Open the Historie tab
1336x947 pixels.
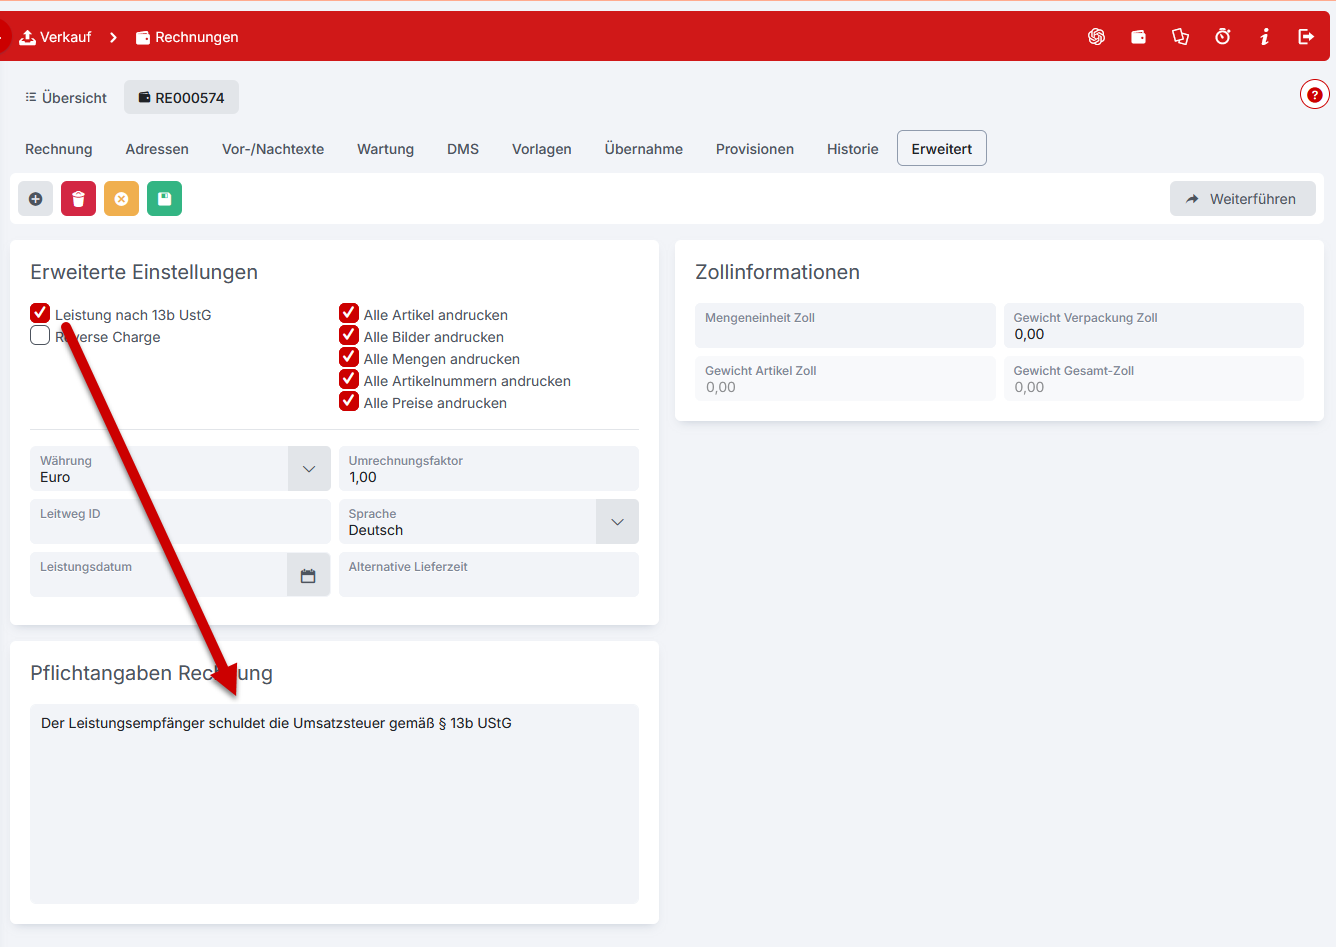852,149
